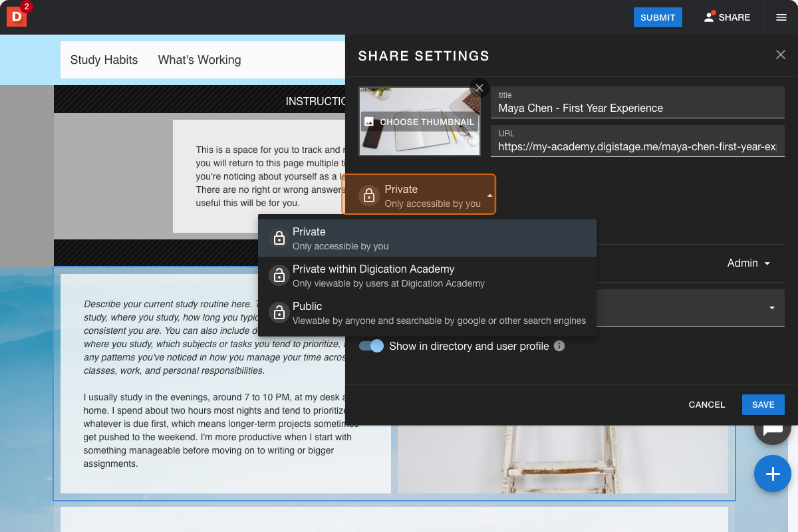Screen dimensions: 798x532
Task: Collapse the Private visibility dropdown
Action: coord(419,195)
